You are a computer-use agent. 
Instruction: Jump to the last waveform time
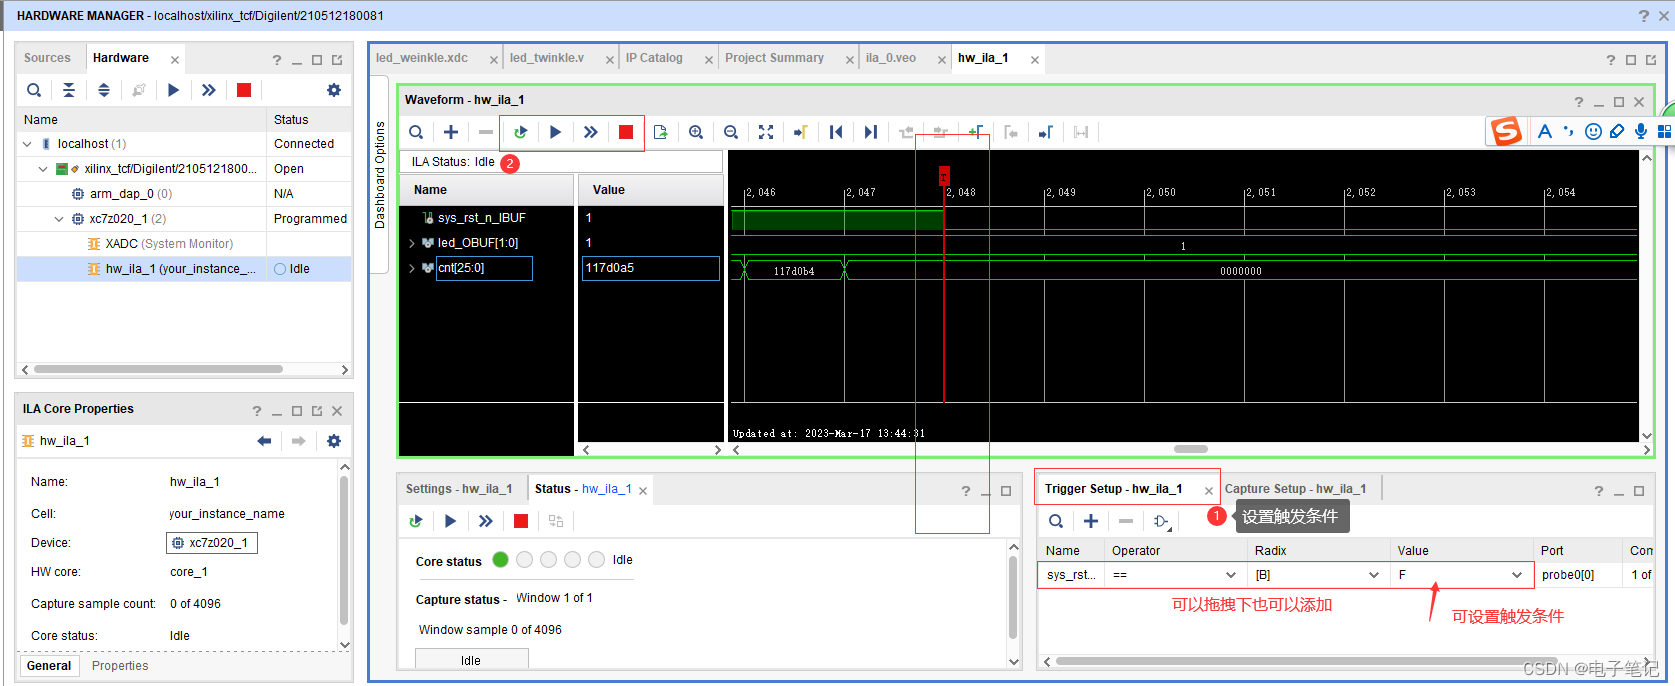871,132
